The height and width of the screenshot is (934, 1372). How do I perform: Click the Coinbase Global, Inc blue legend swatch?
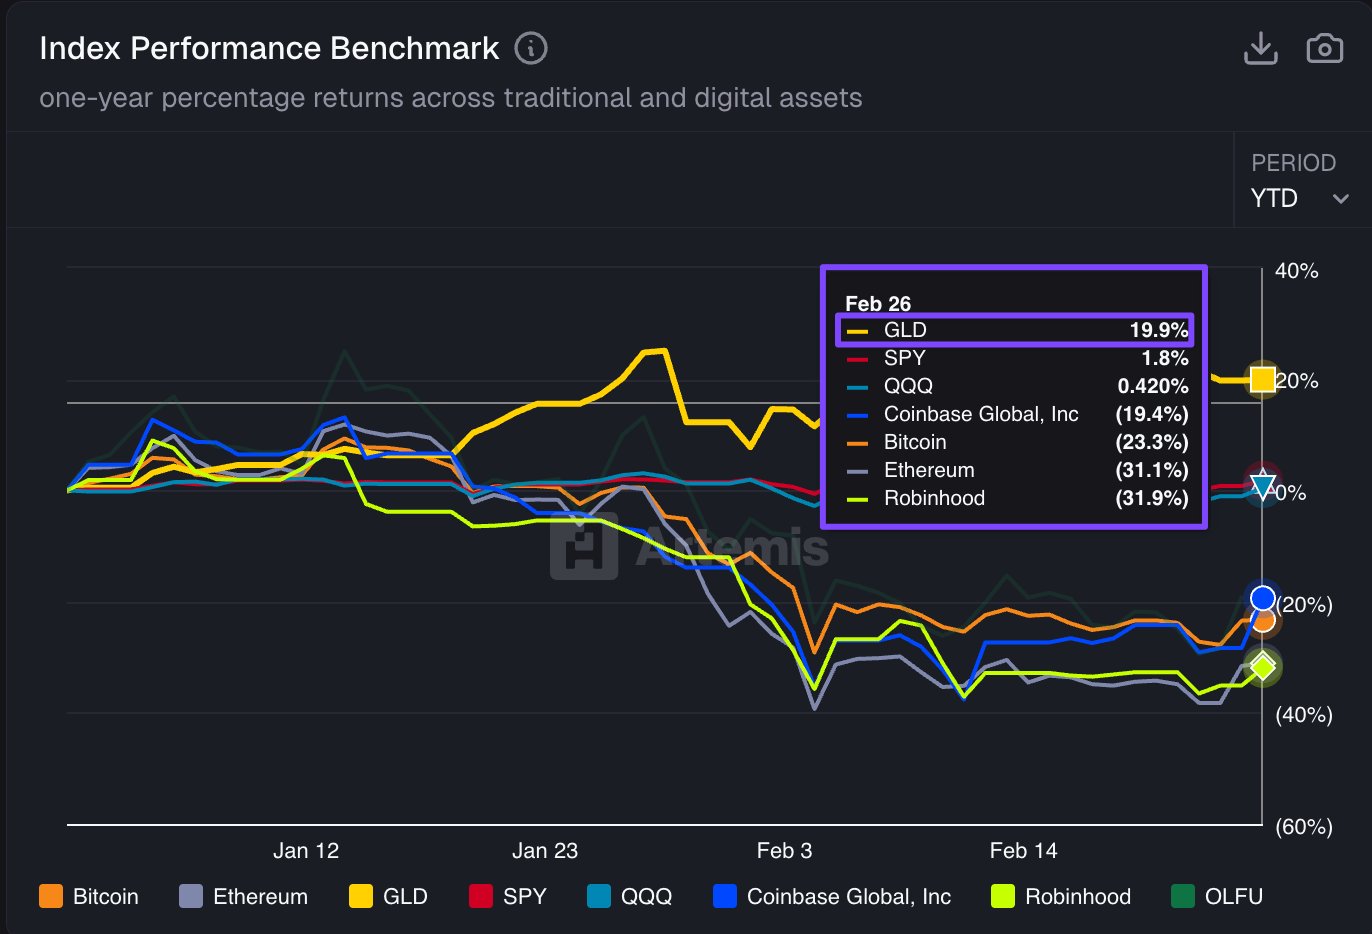725,896
